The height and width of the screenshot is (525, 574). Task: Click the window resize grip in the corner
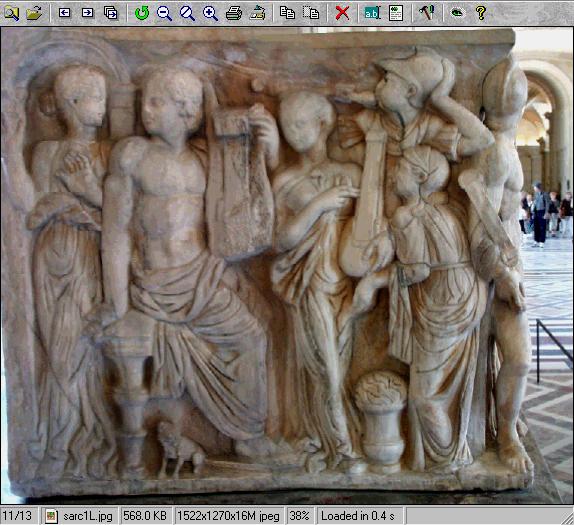tap(567, 518)
